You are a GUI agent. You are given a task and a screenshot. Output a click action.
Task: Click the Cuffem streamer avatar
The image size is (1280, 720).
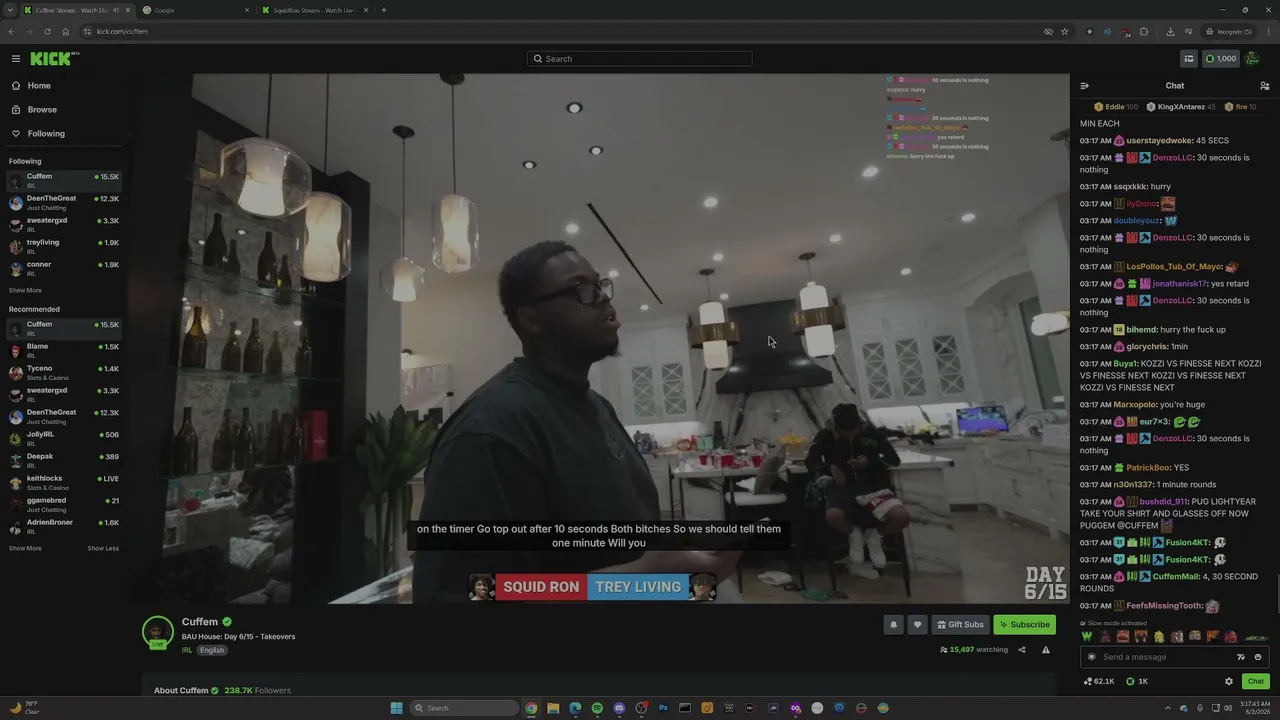point(158,632)
